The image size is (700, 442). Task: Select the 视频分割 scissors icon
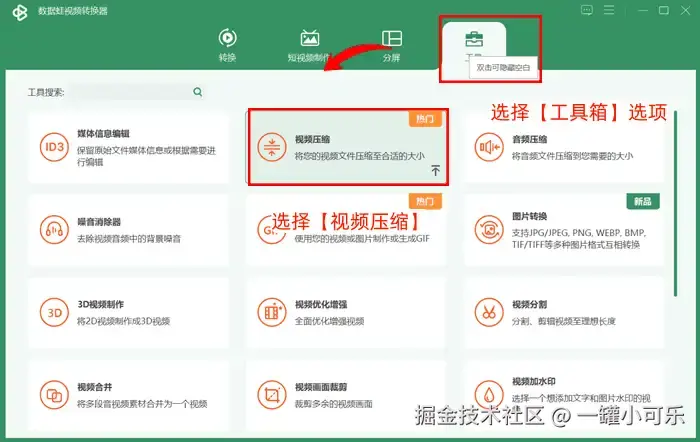pyautogui.click(x=489, y=313)
